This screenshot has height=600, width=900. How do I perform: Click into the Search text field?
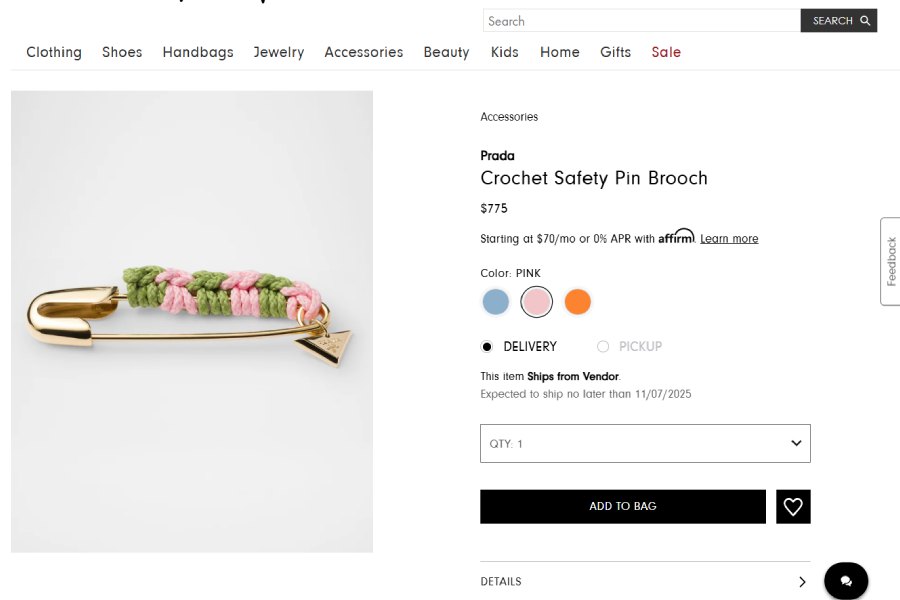[641, 21]
